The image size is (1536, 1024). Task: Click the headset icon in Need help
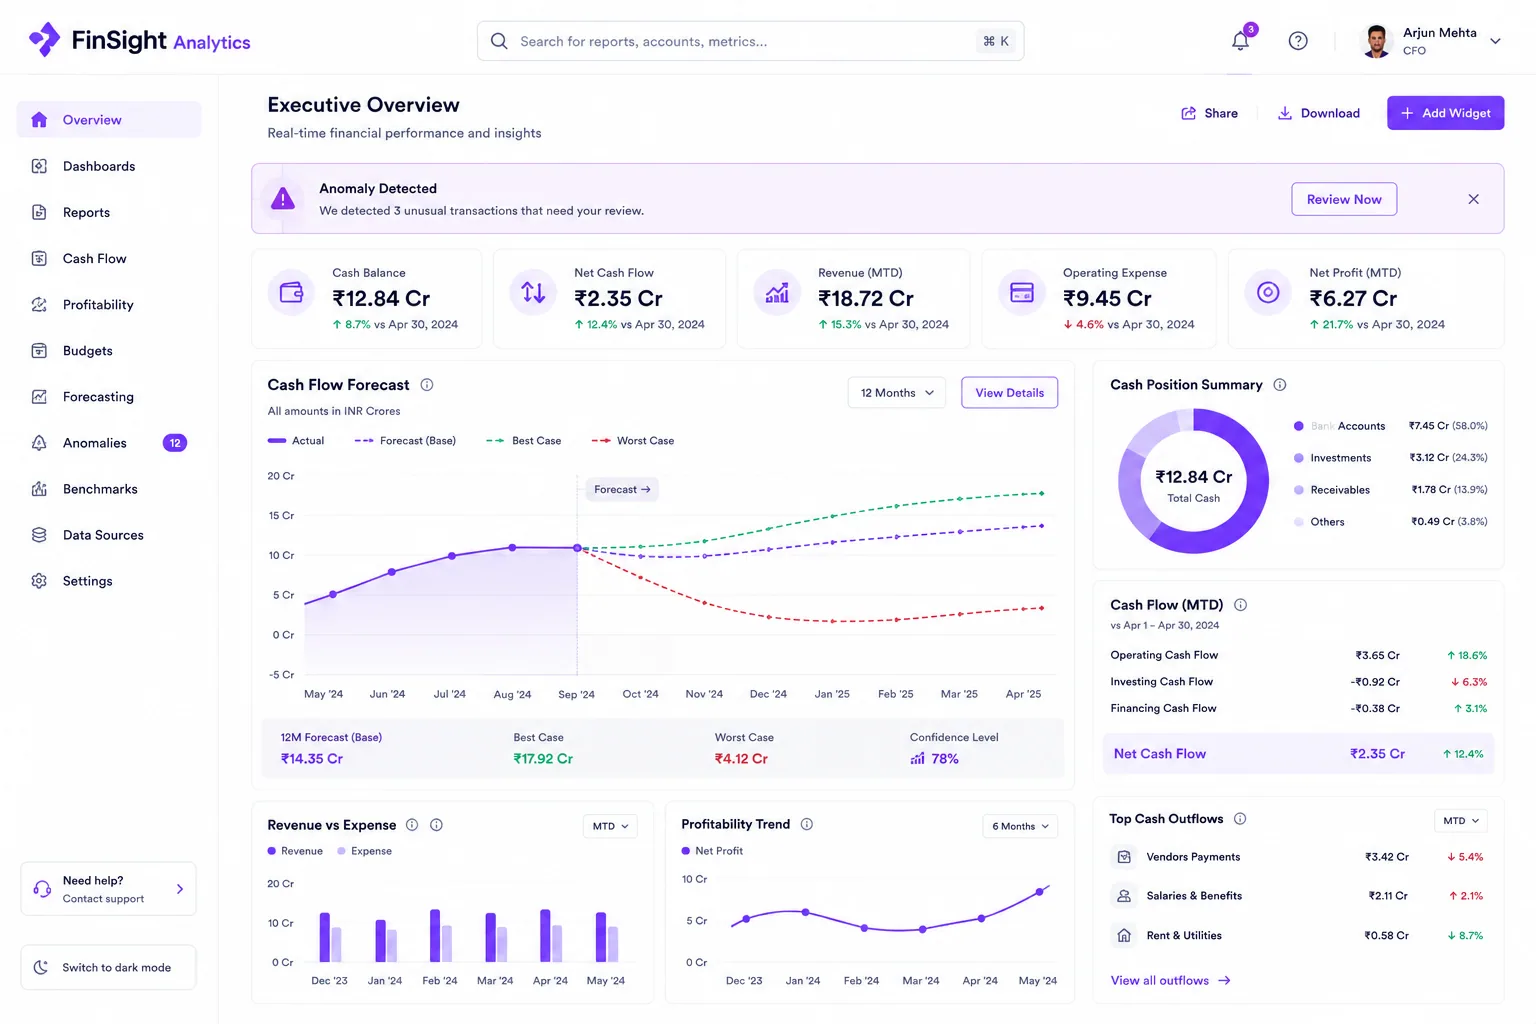tap(42, 889)
